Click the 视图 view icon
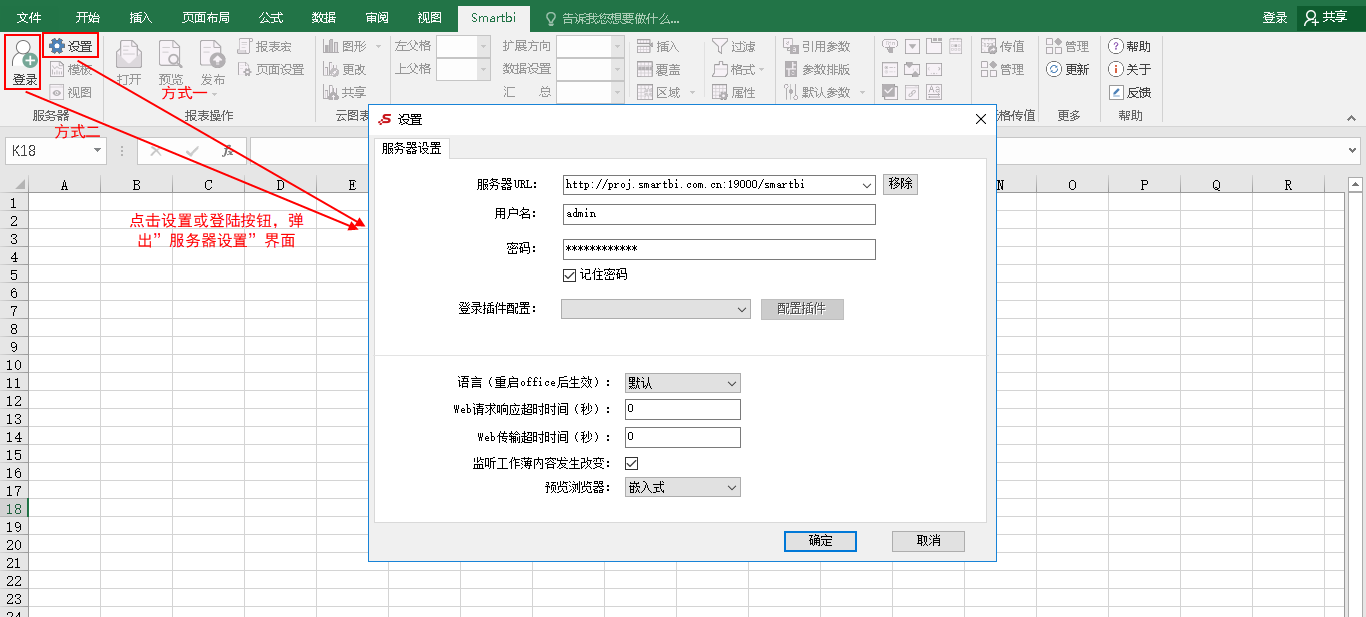The image size is (1366, 617). click(x=70, y=92)
